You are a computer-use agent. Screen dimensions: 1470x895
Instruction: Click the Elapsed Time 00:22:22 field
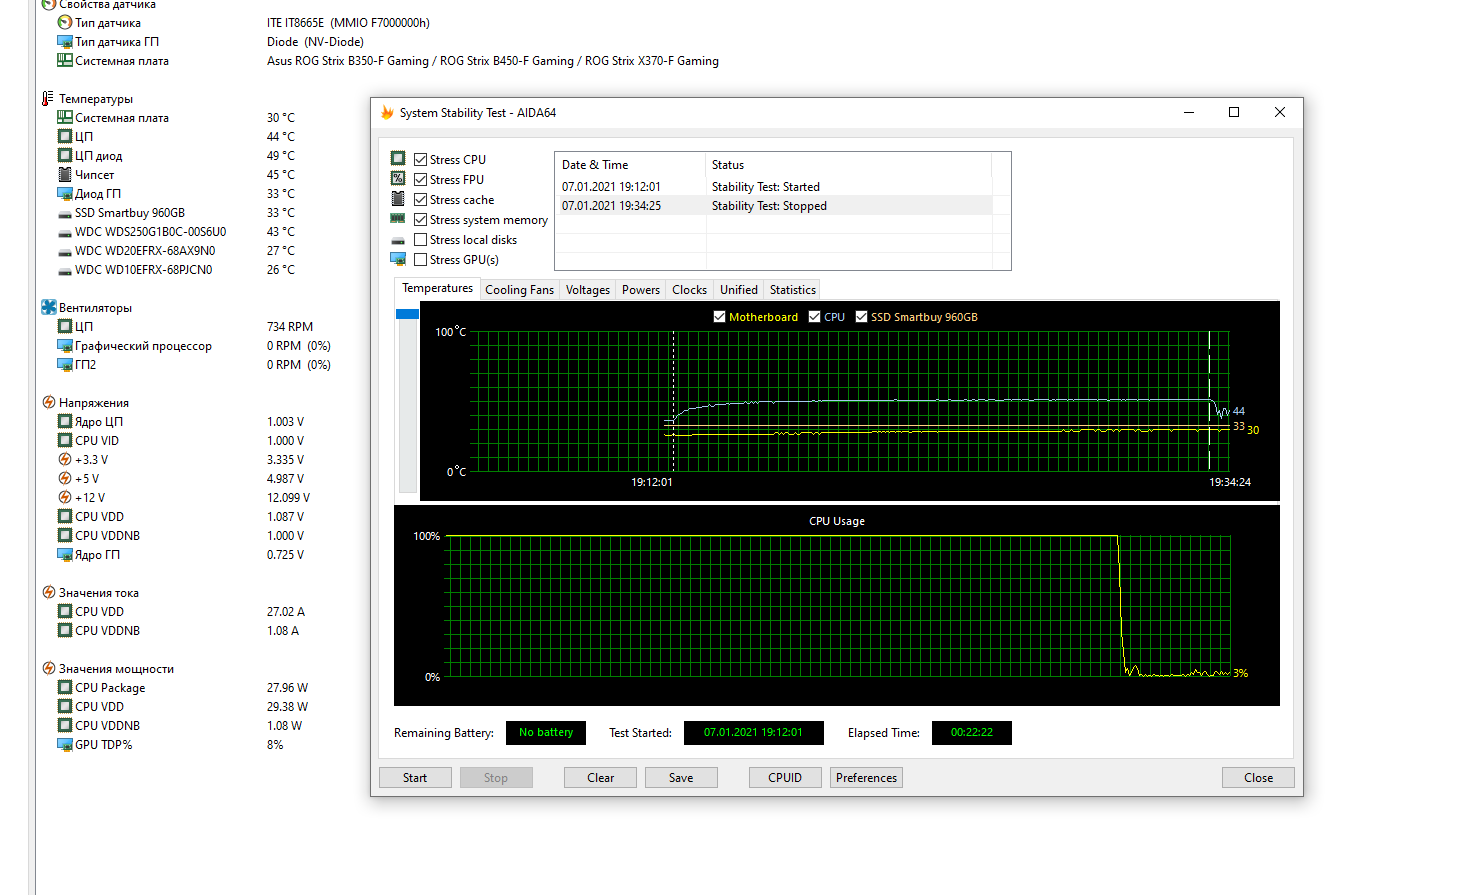[972, 733]
